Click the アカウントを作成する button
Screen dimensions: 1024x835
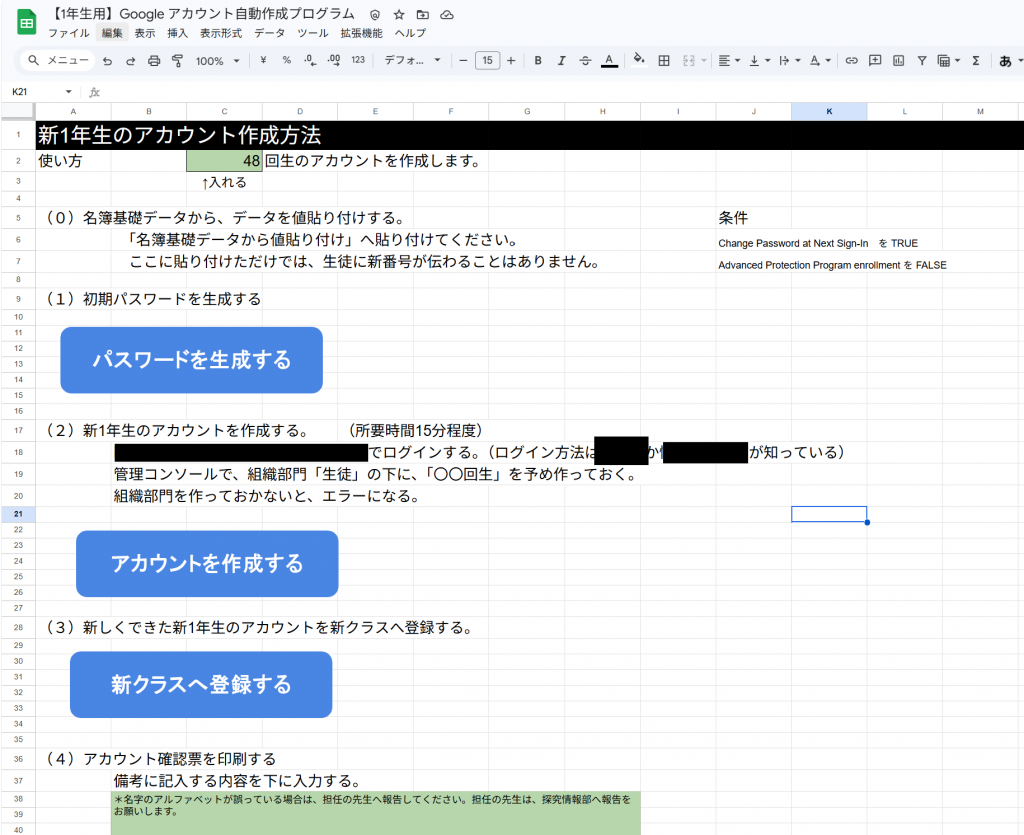207,564
